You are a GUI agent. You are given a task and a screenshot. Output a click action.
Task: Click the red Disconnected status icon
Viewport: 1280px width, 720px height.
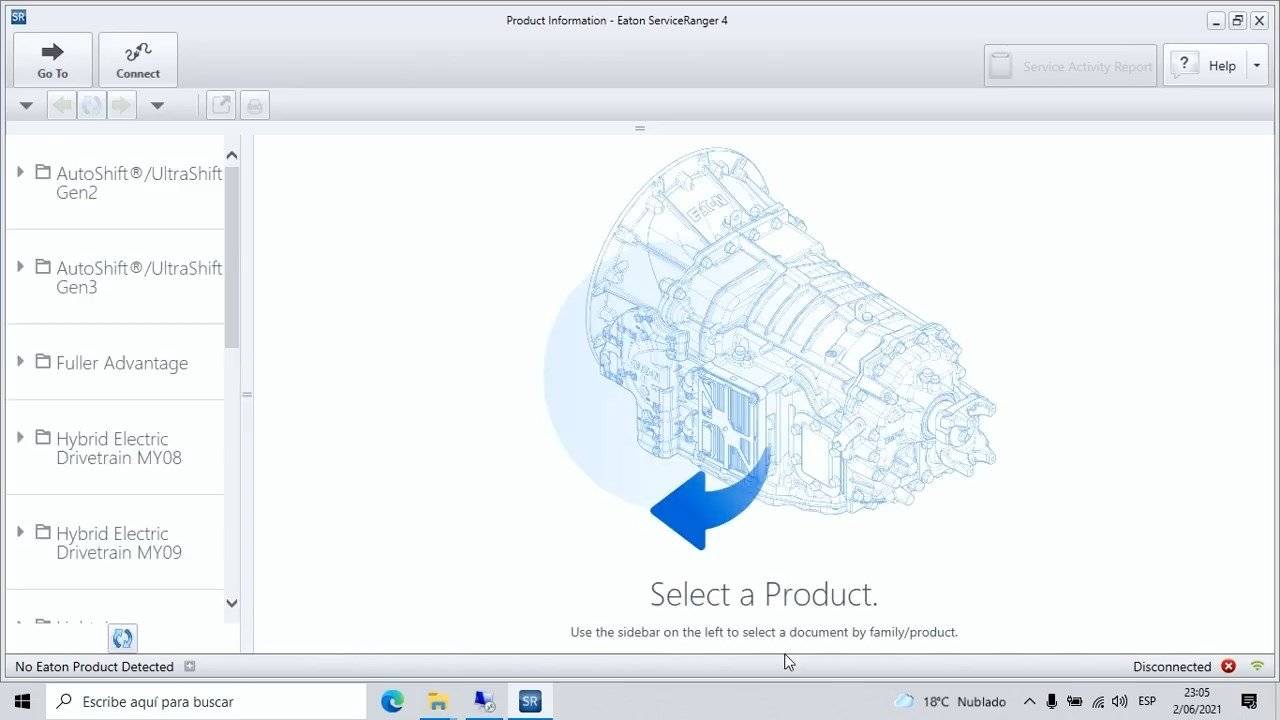point(1228,666)
